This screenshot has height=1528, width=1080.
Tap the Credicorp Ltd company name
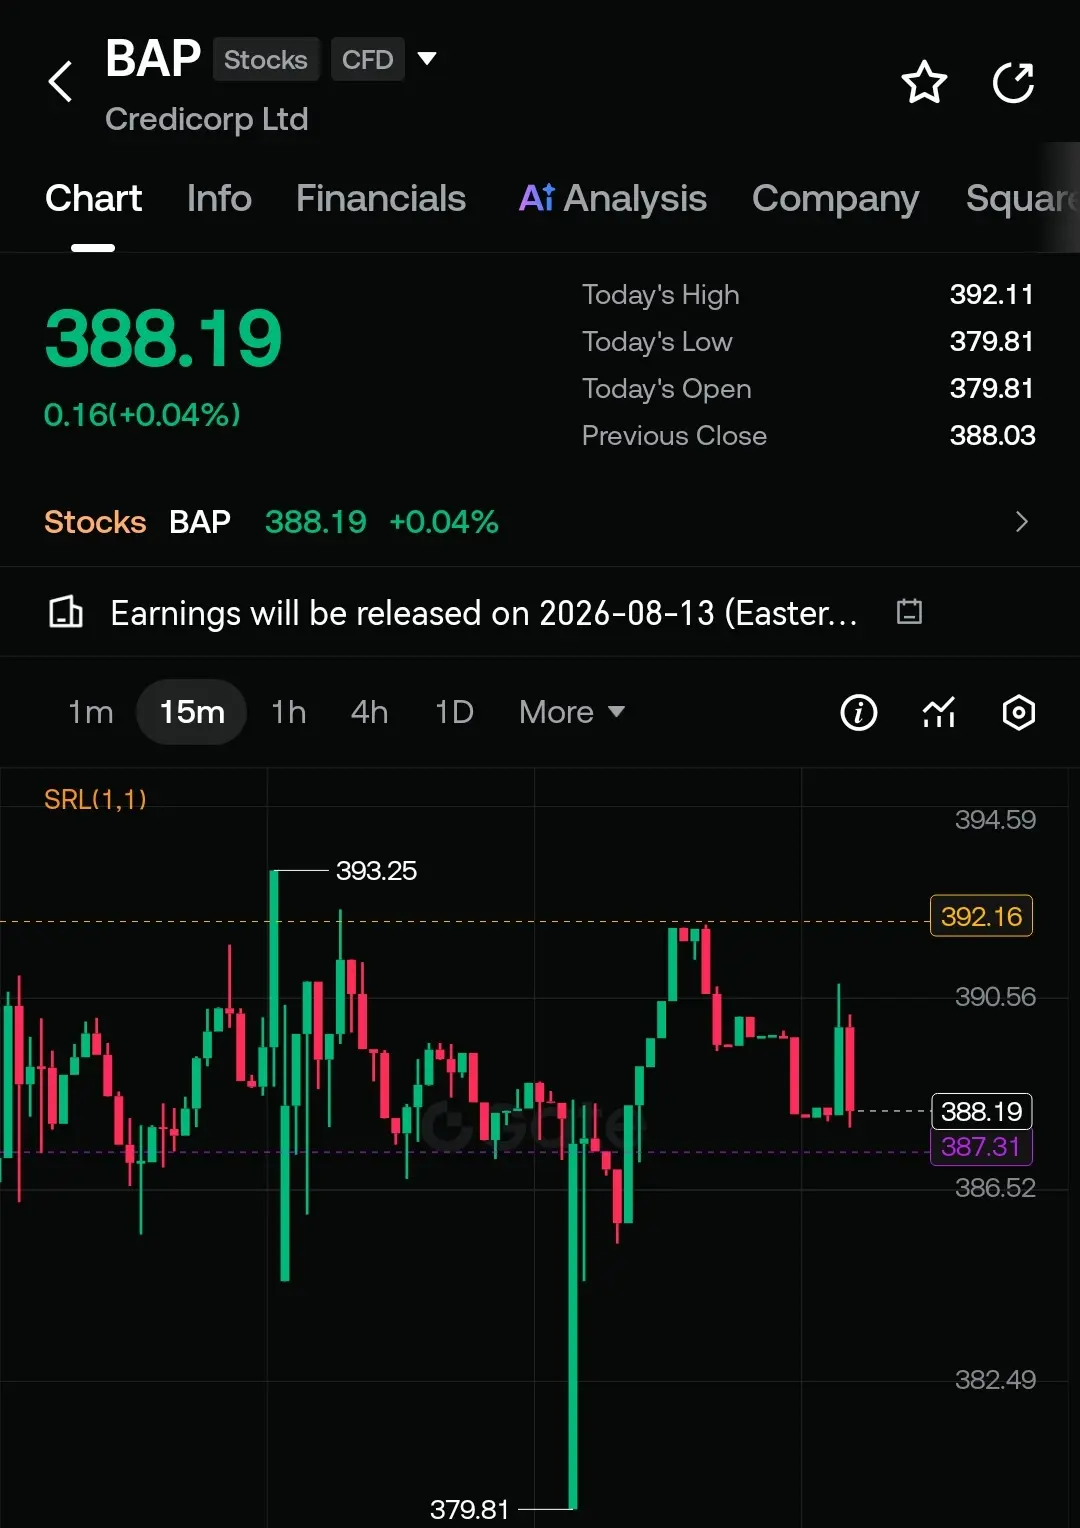(x=206, y=119)
